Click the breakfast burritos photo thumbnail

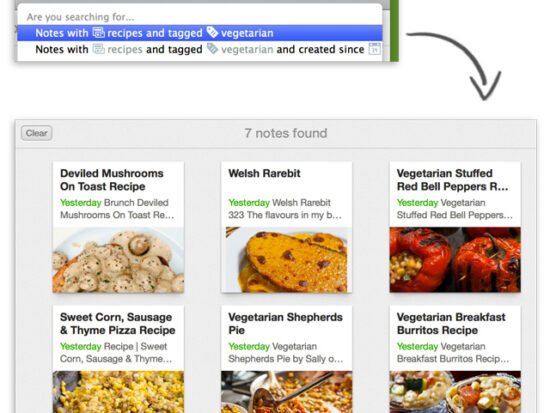[455, 392]
